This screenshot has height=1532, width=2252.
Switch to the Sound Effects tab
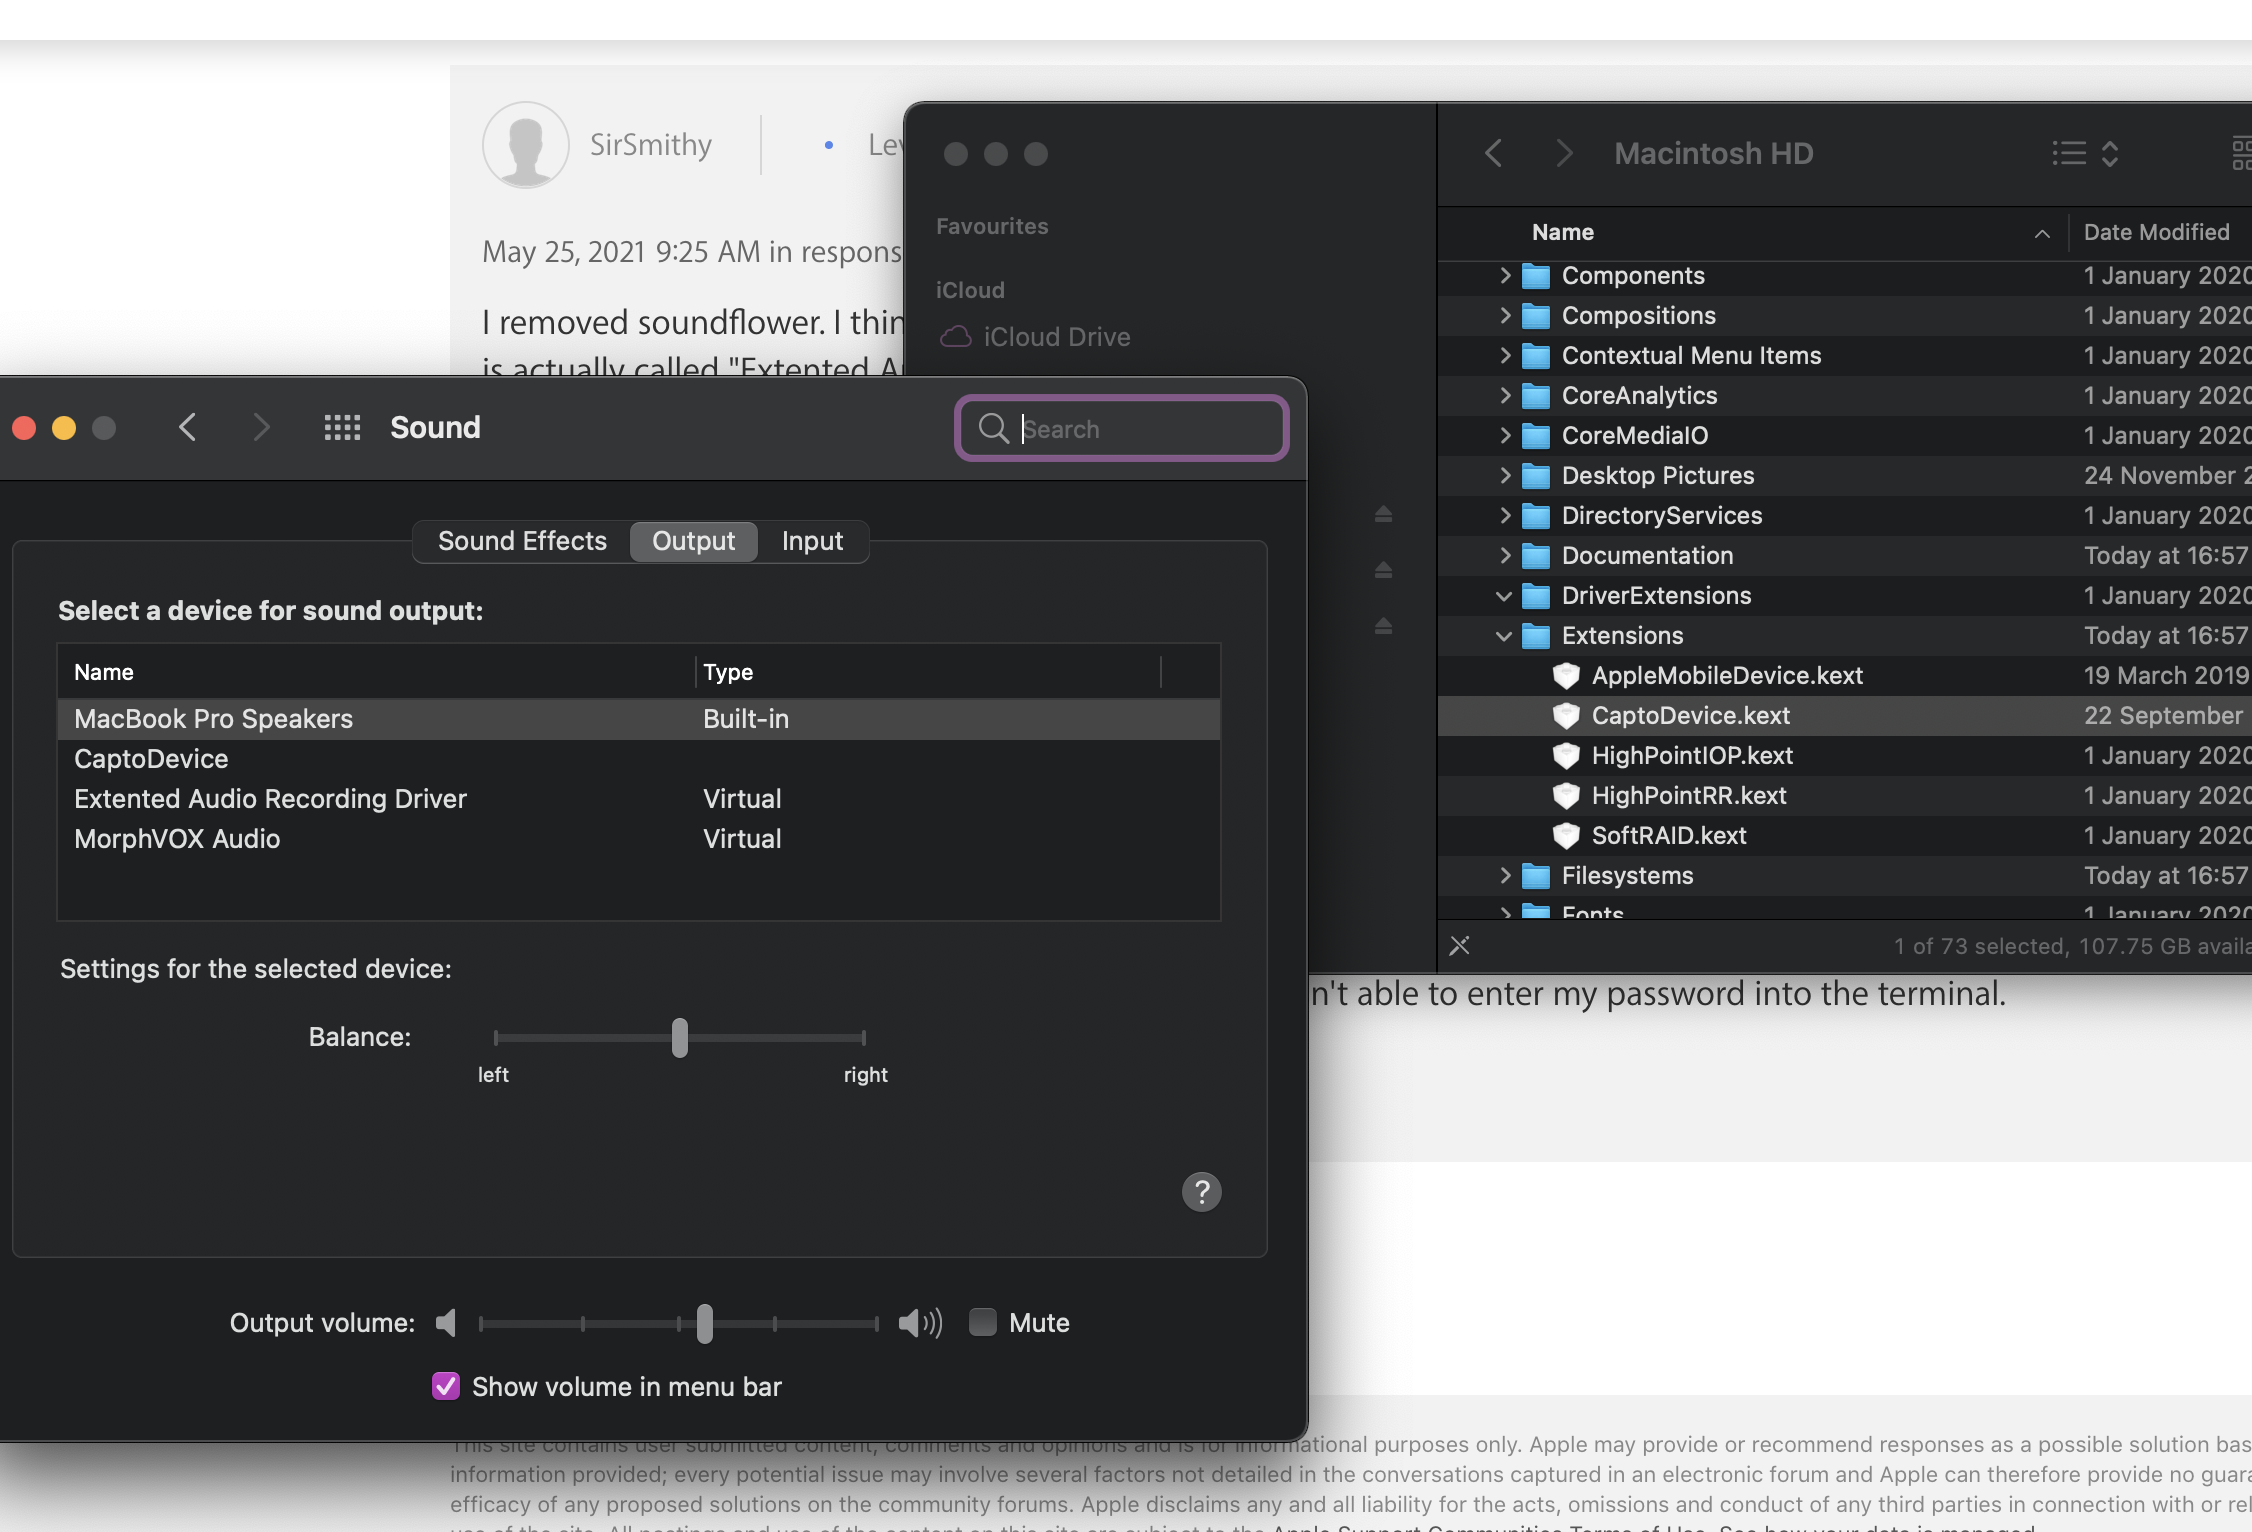coord(522,541)
